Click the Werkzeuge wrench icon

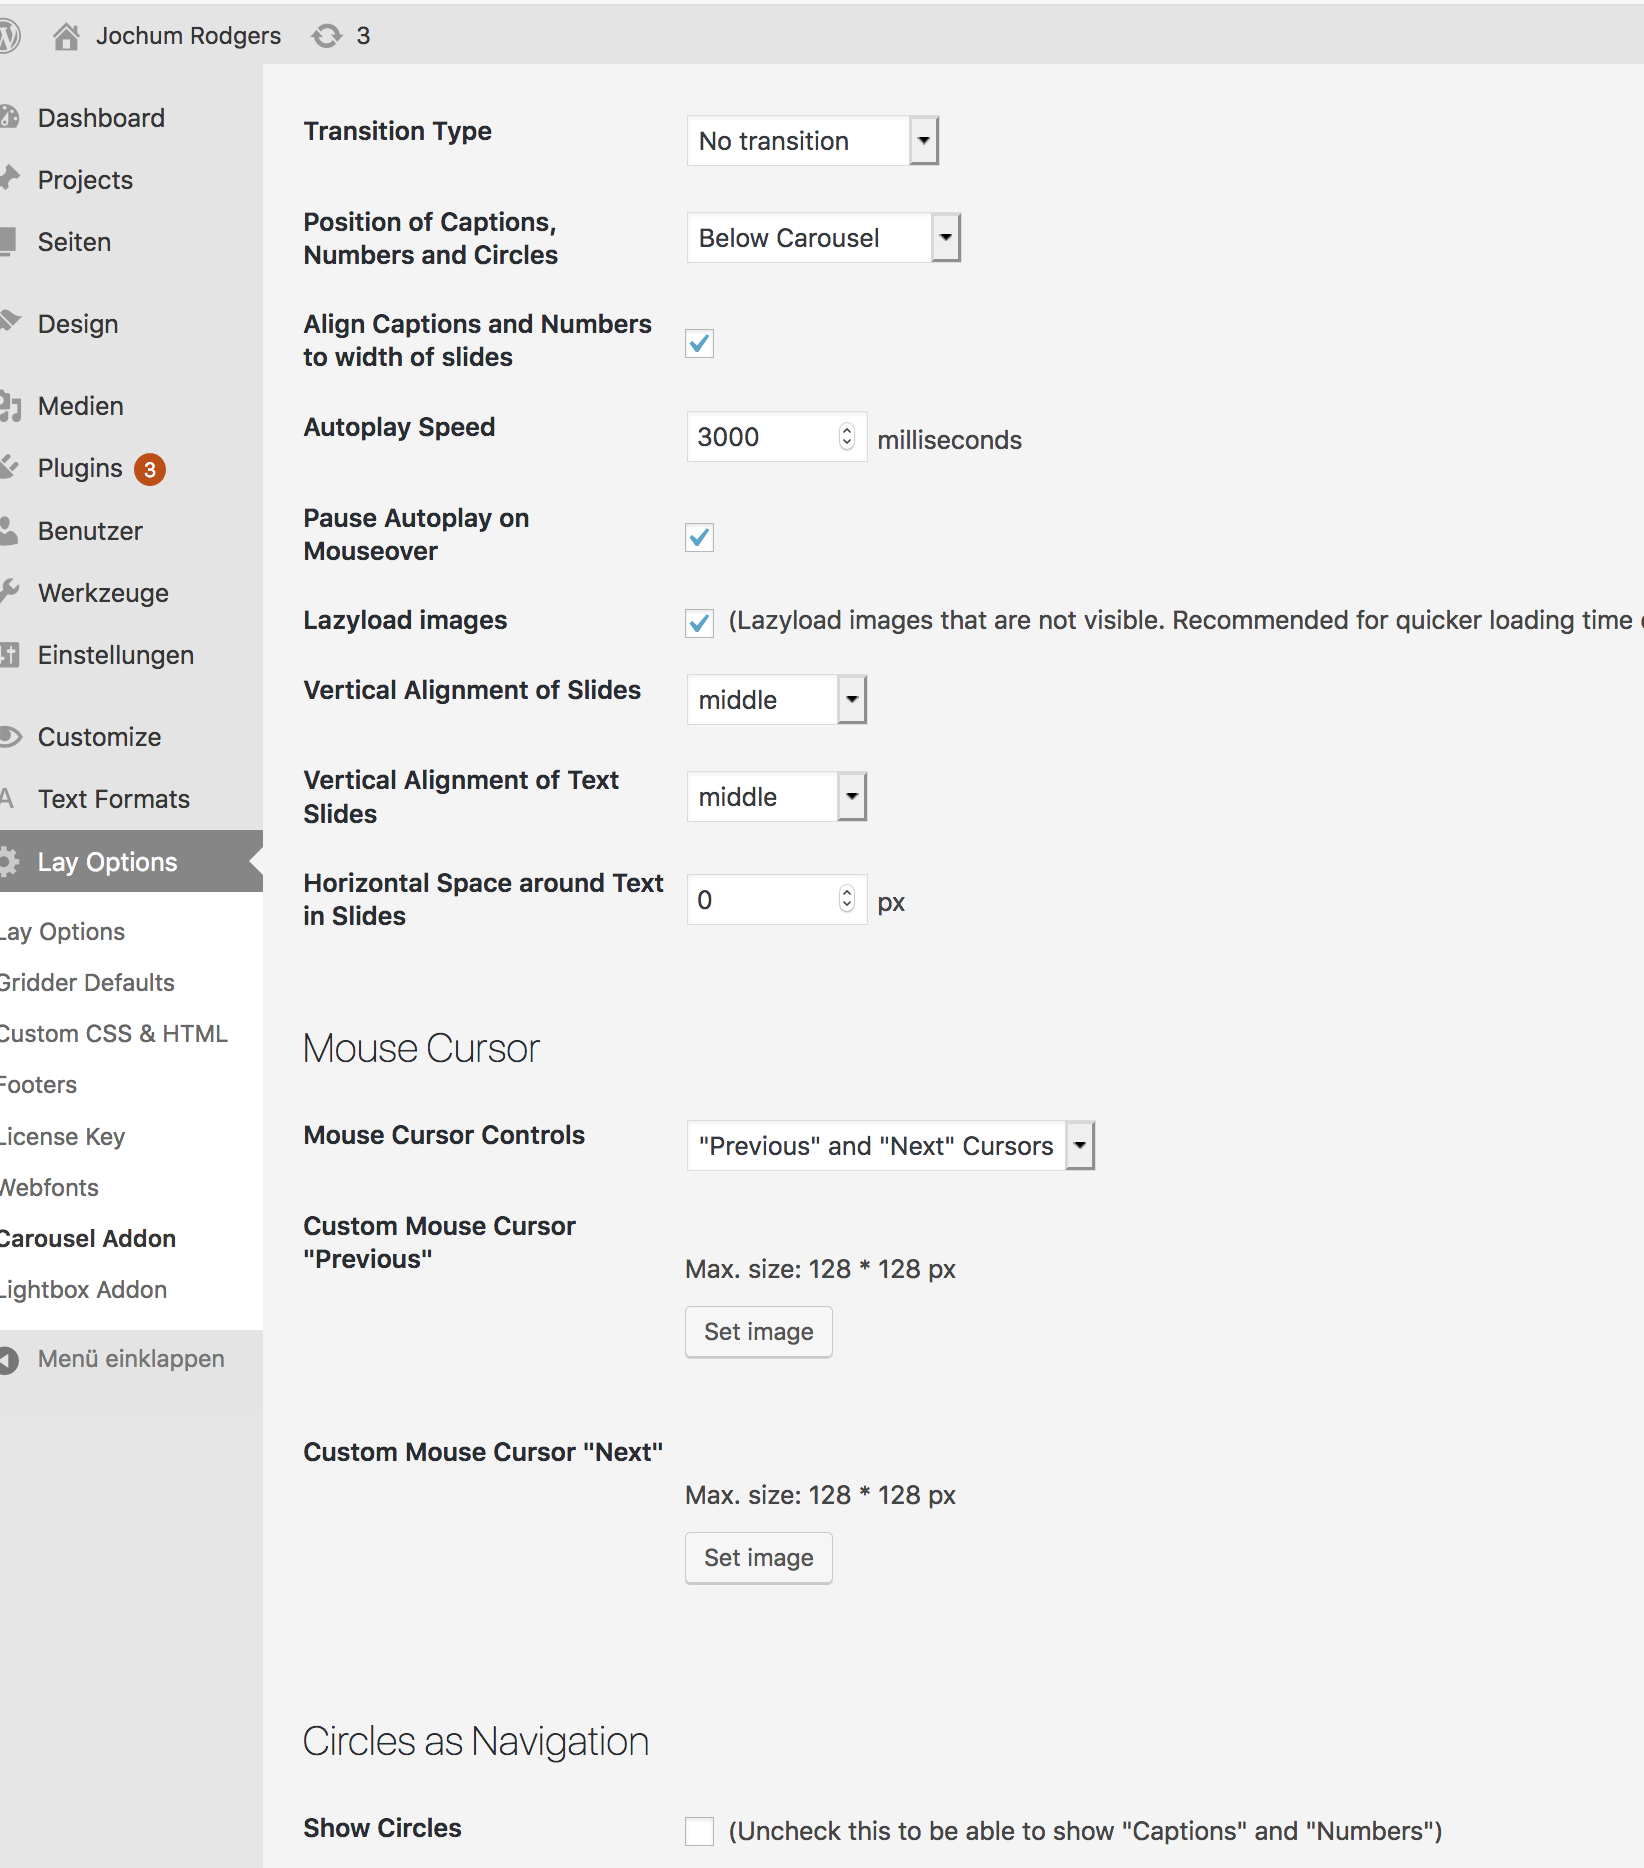[9, 592]
